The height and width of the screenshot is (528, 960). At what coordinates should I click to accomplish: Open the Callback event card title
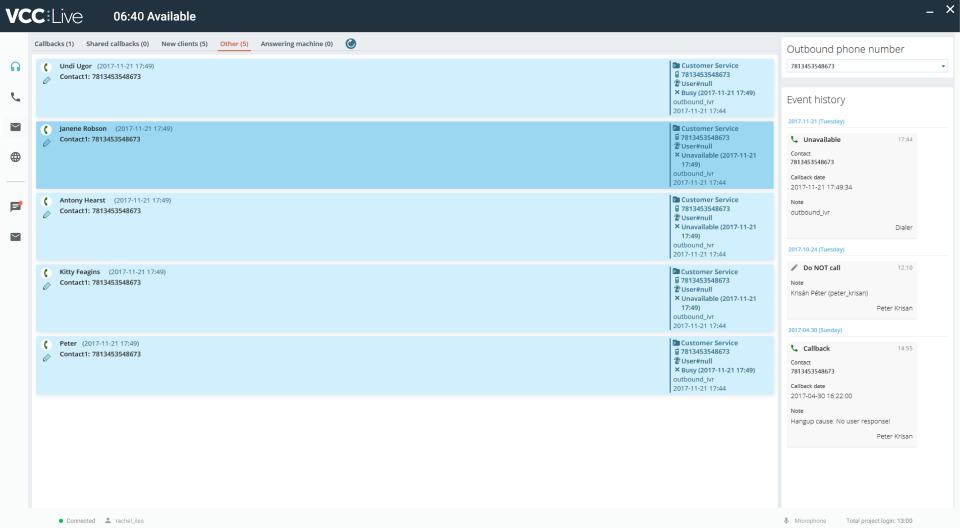point(817,349)
